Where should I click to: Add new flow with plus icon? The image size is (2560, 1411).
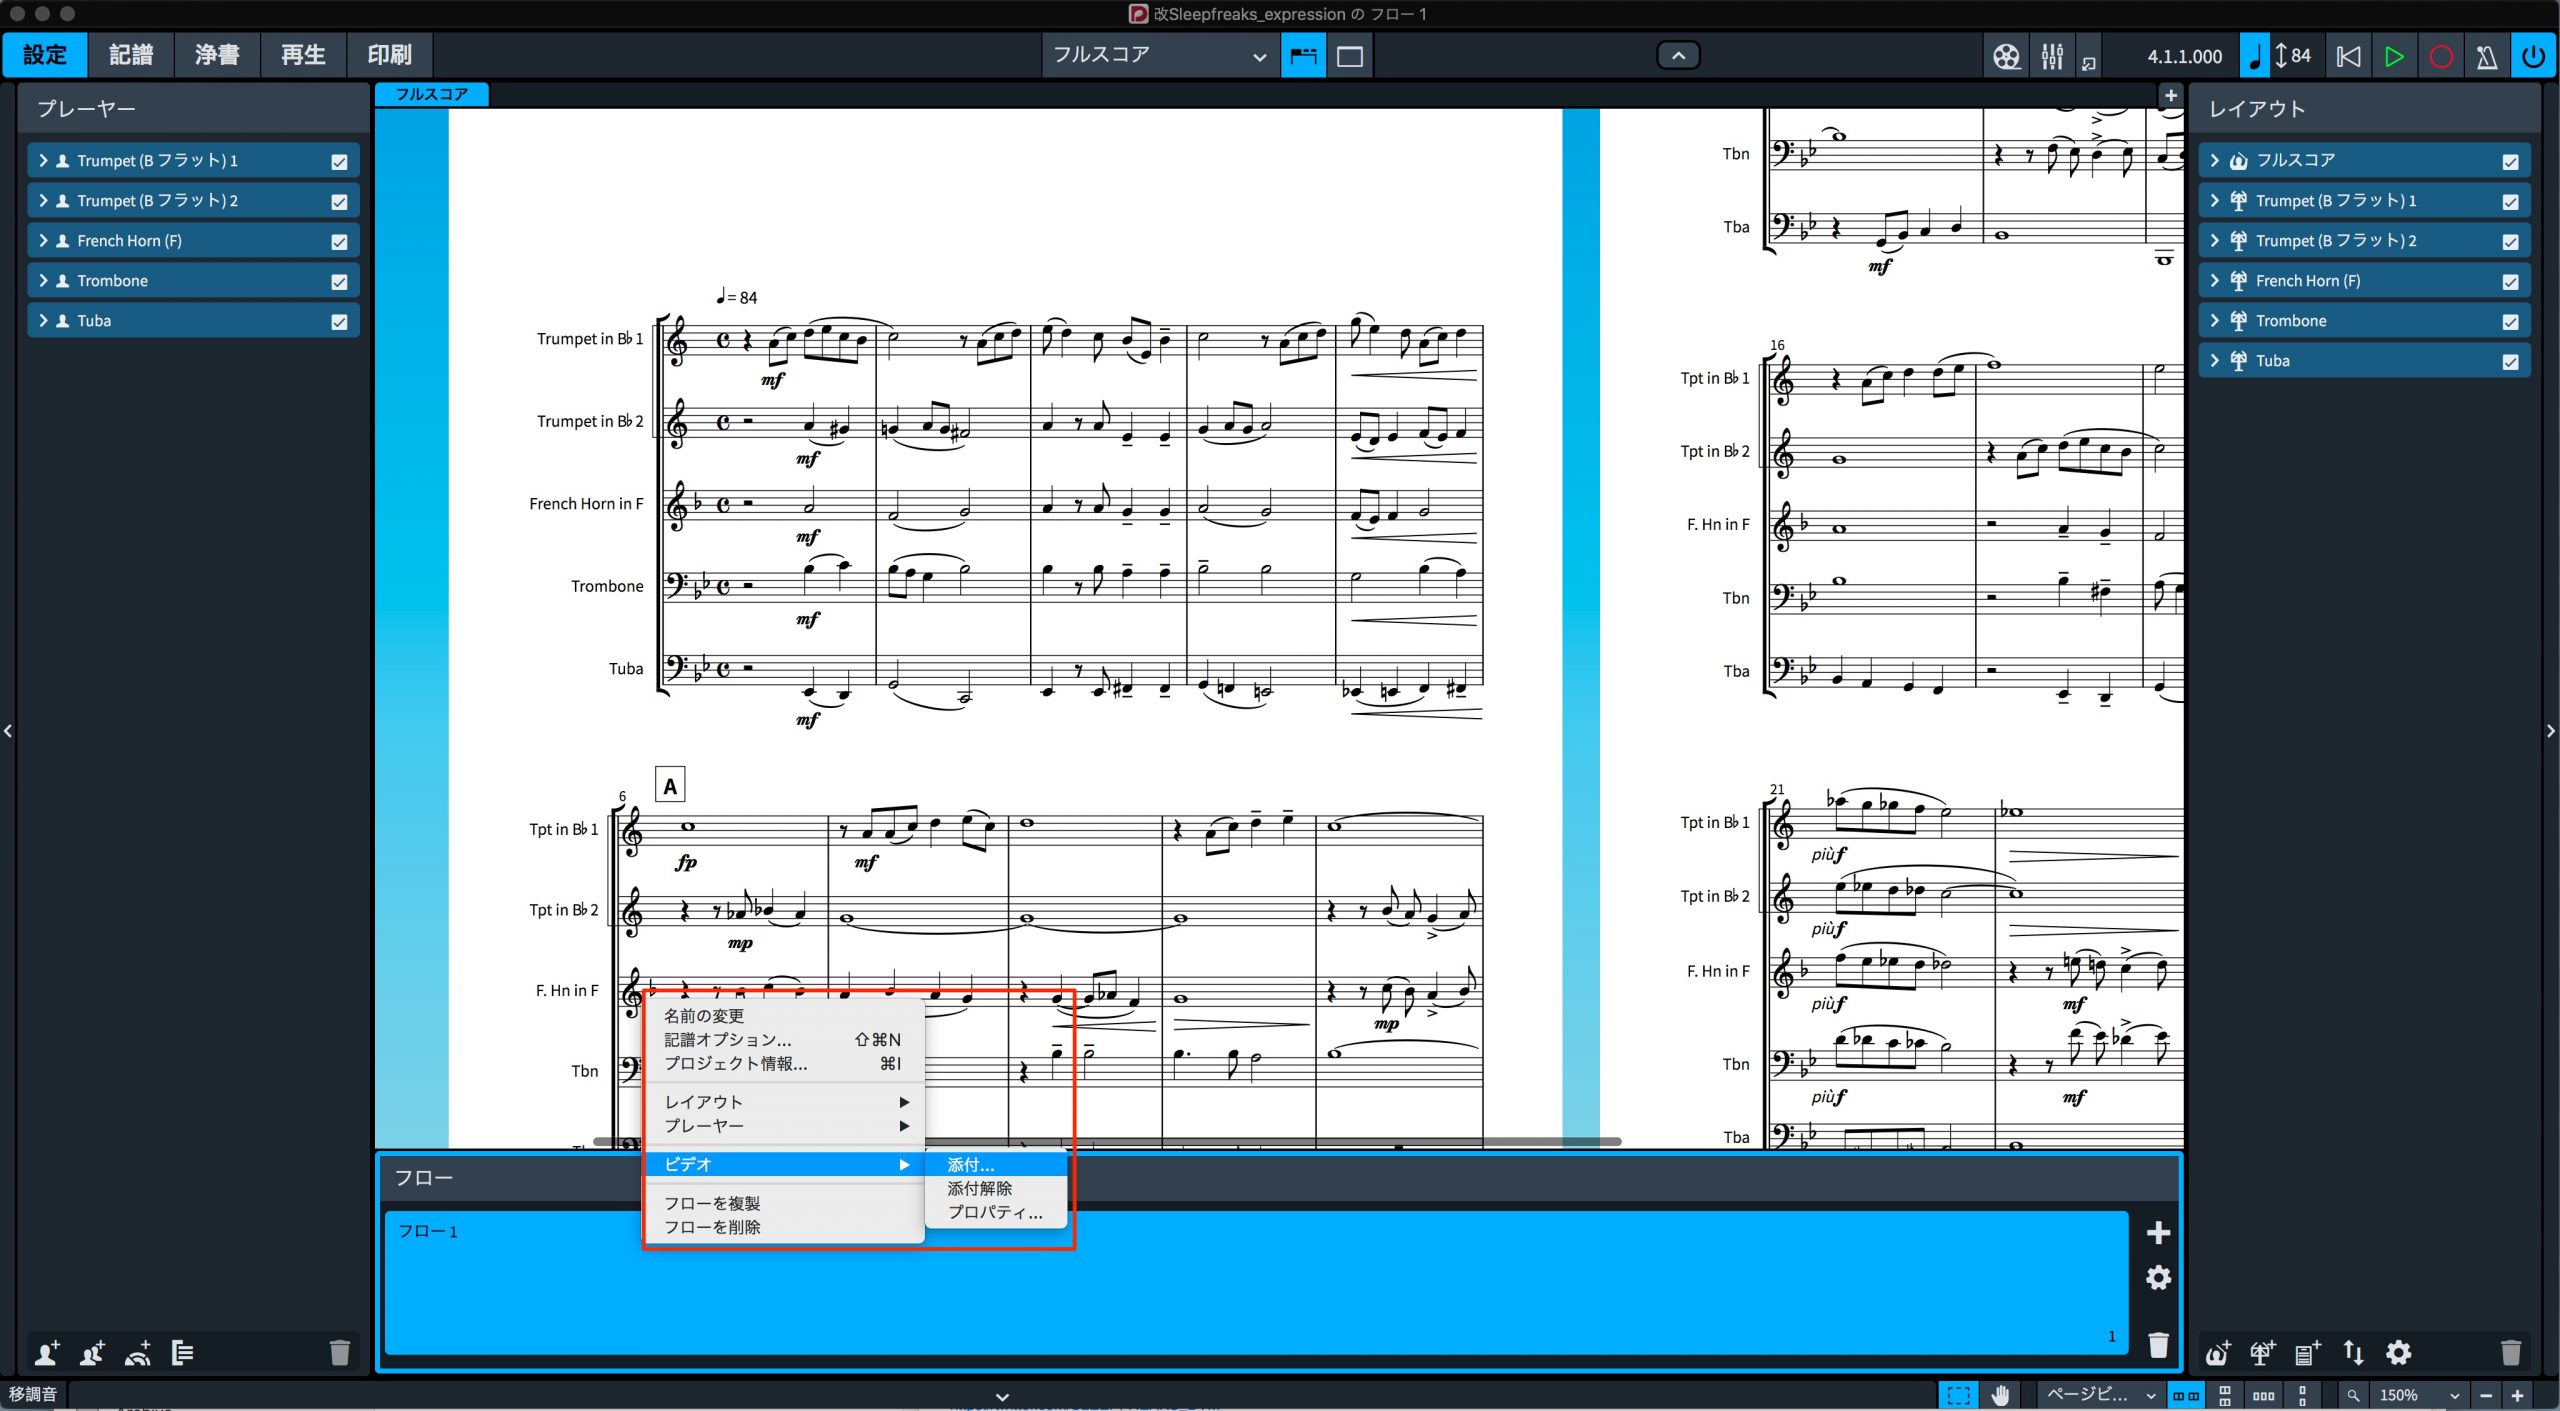click(2158, 1232)
